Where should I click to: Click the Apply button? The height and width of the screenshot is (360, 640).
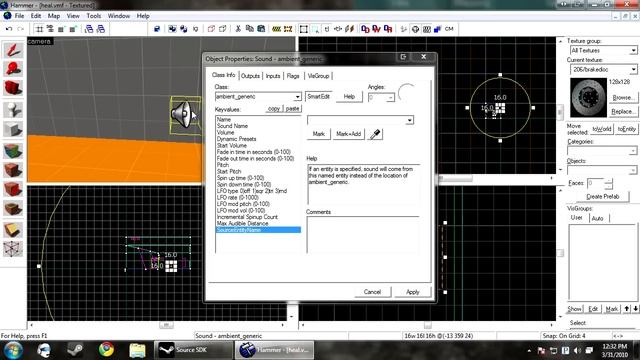(413, 292)
